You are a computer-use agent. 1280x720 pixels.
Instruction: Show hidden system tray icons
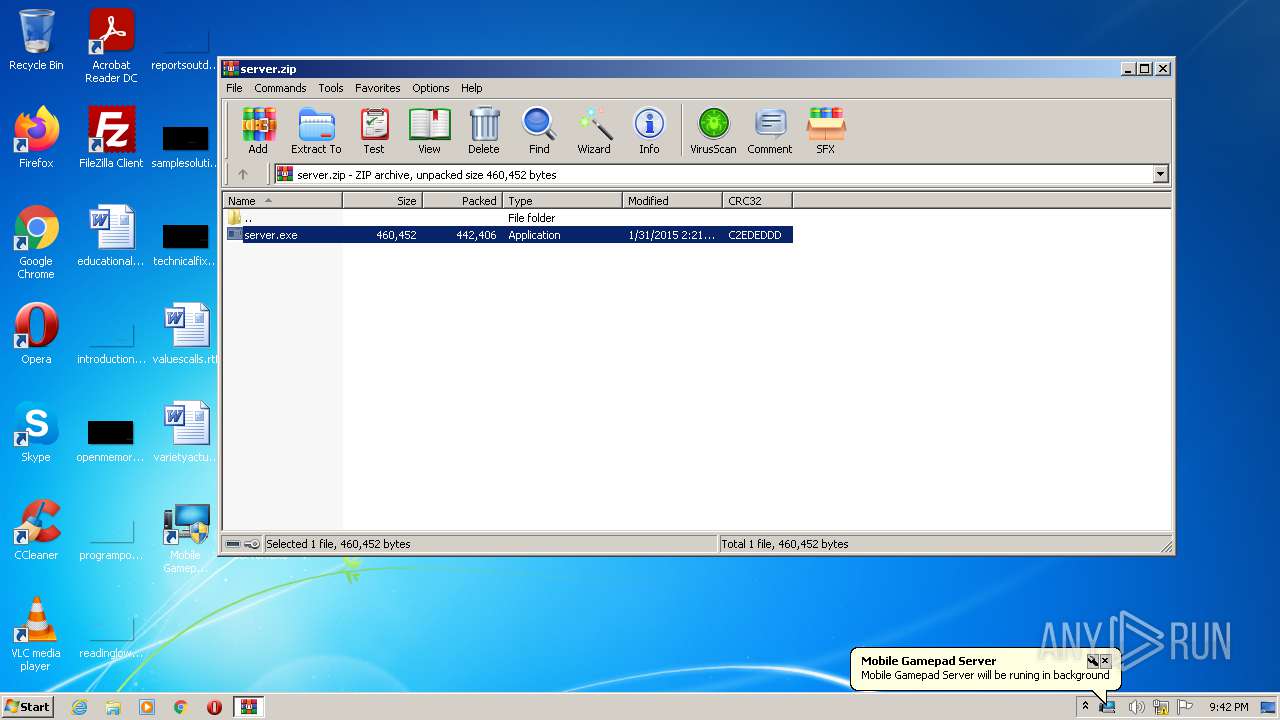pyautogui.click(x=1085, y=706)
